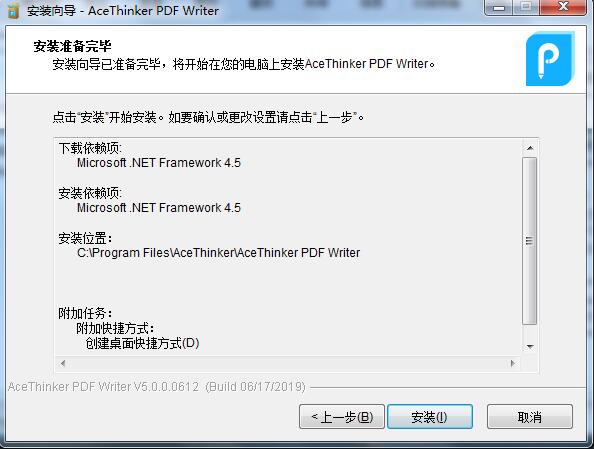The image size is (594, 449).
Task: Go back with the 上一步(B) button
Action: click(x=342, y=417)
